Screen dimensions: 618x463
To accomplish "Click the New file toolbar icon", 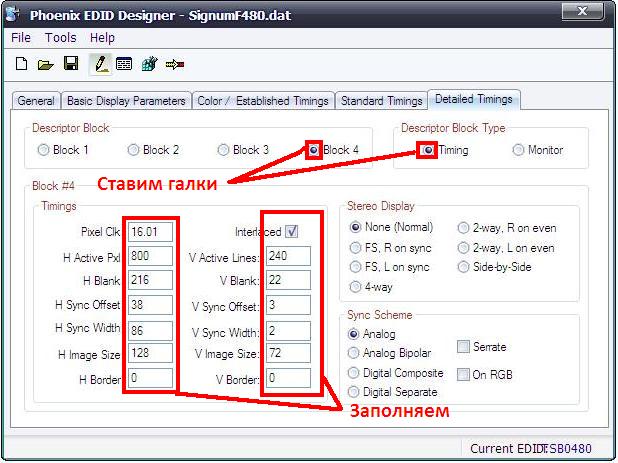I will click(21, 64).
